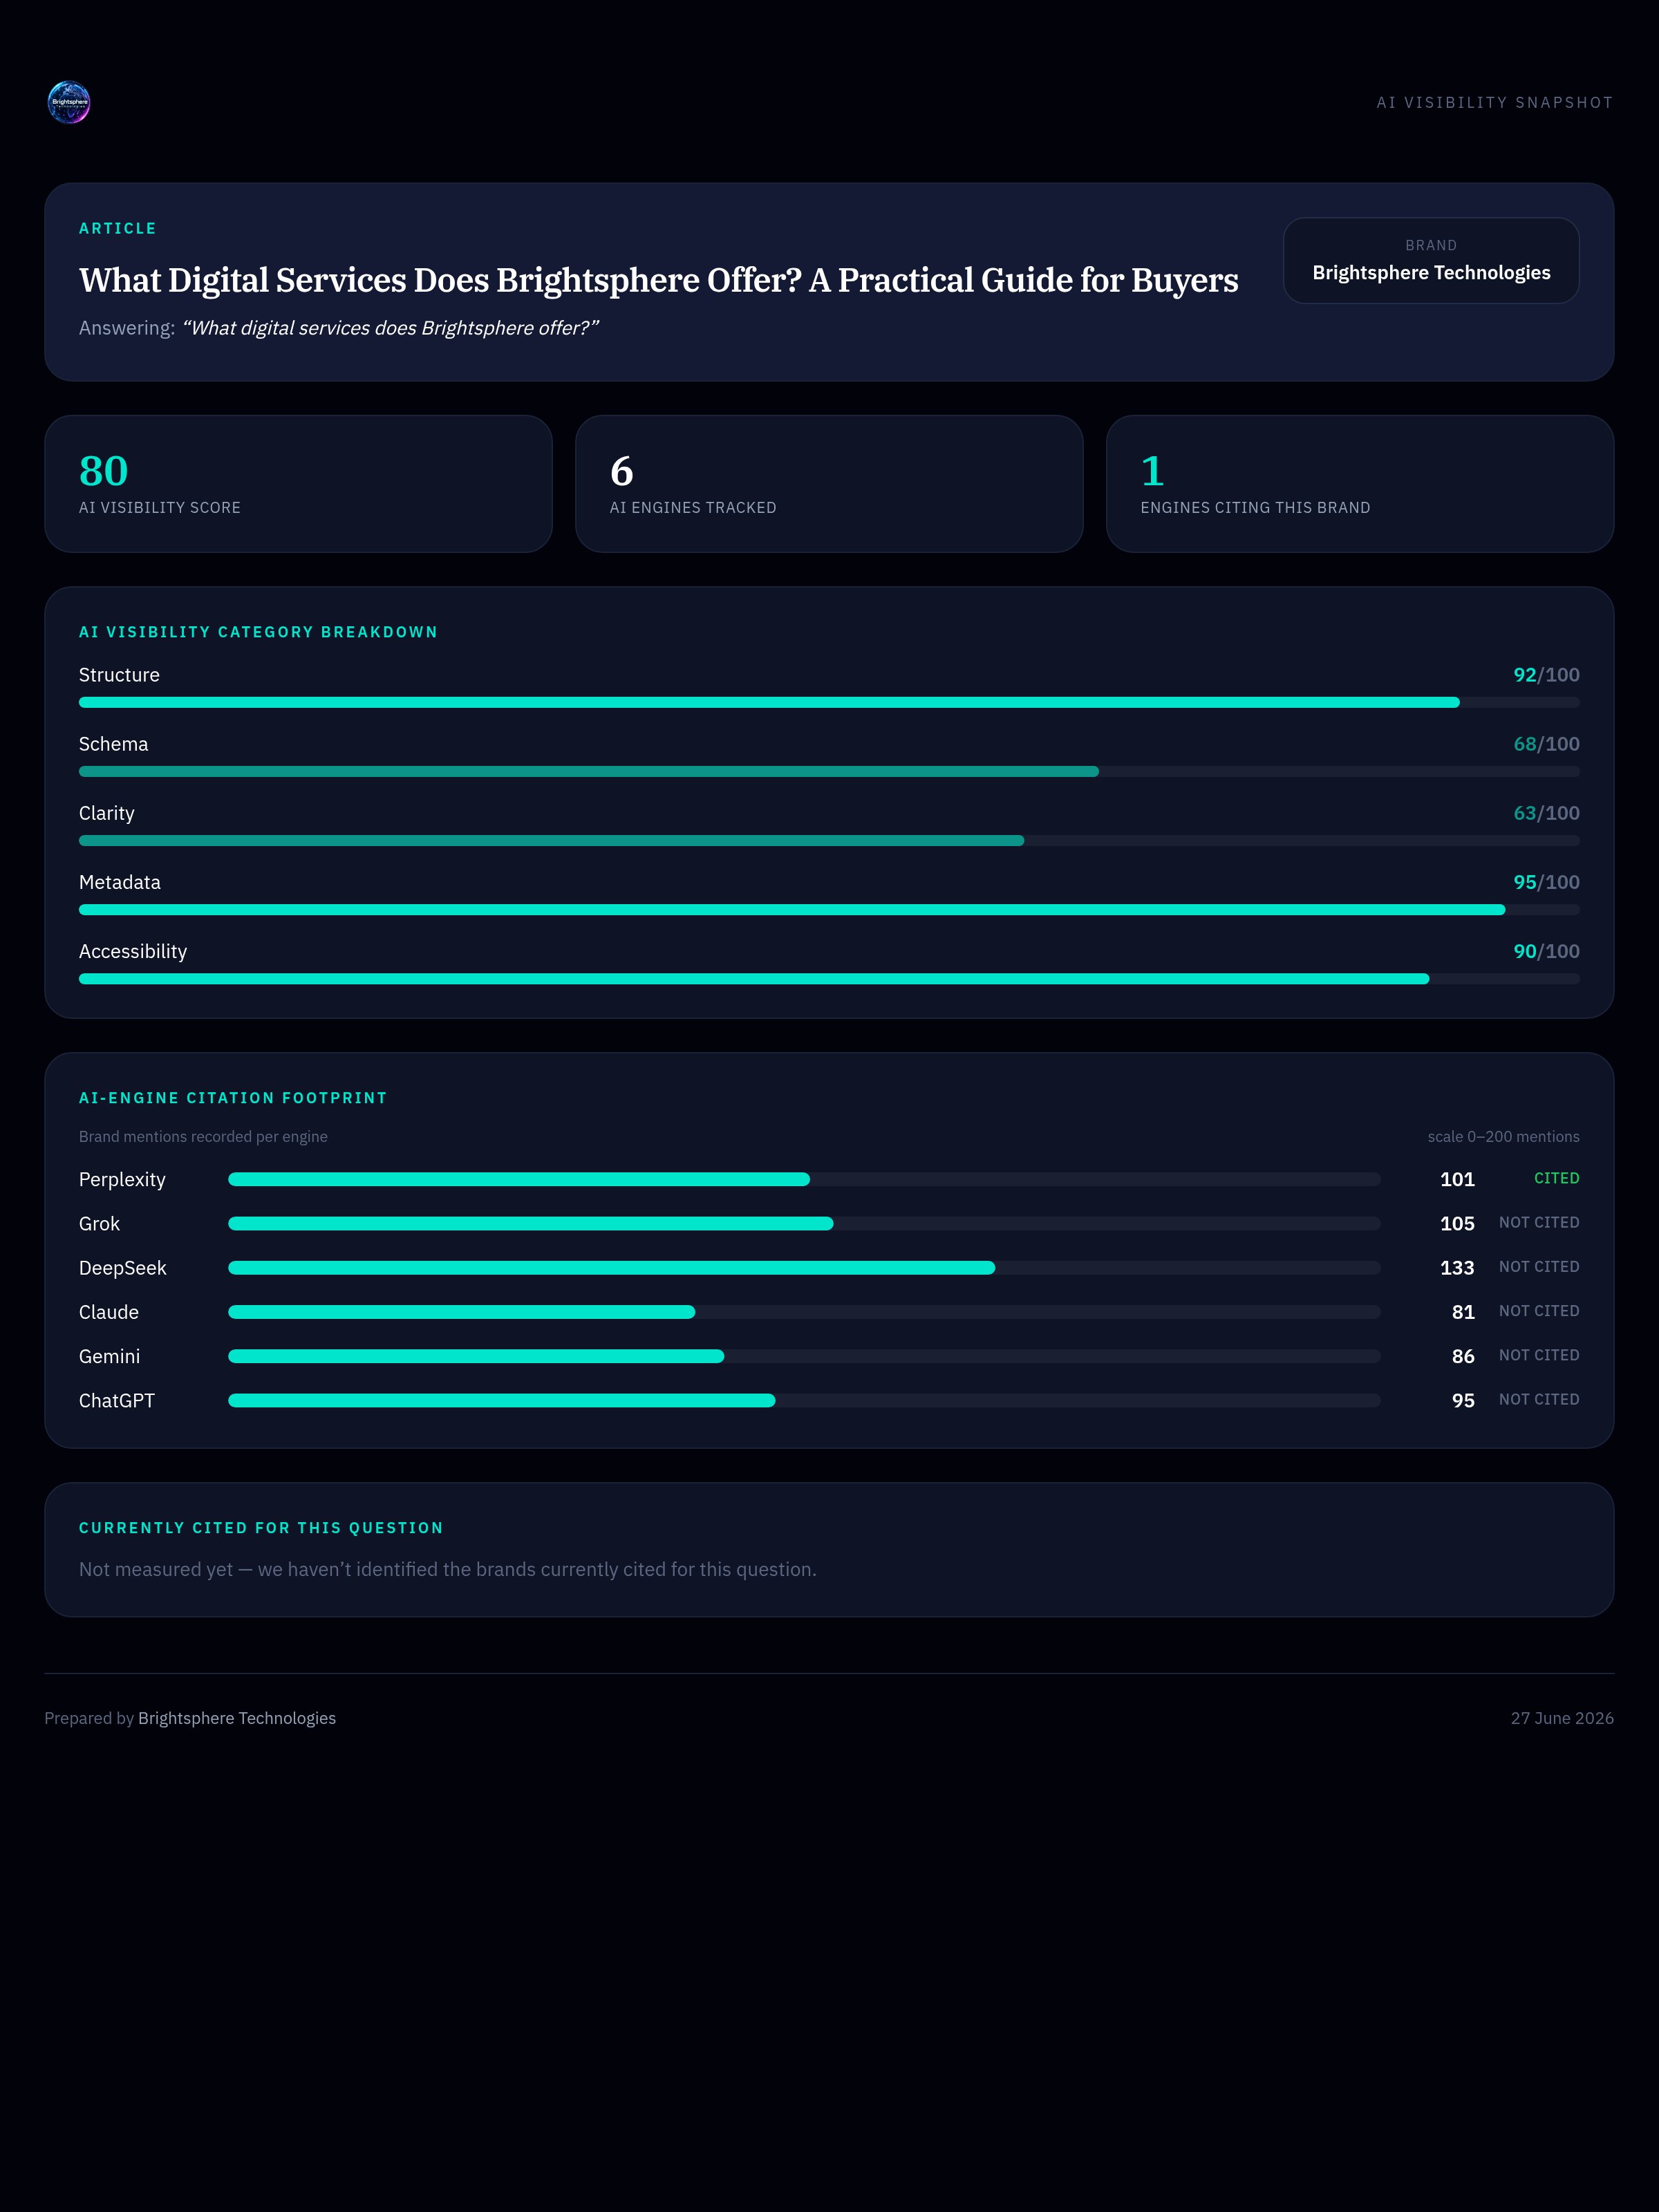The image size is (1659, 2212).
Task: Click the NOT CITED status in Claude row
Action: coord(1539,1311)
